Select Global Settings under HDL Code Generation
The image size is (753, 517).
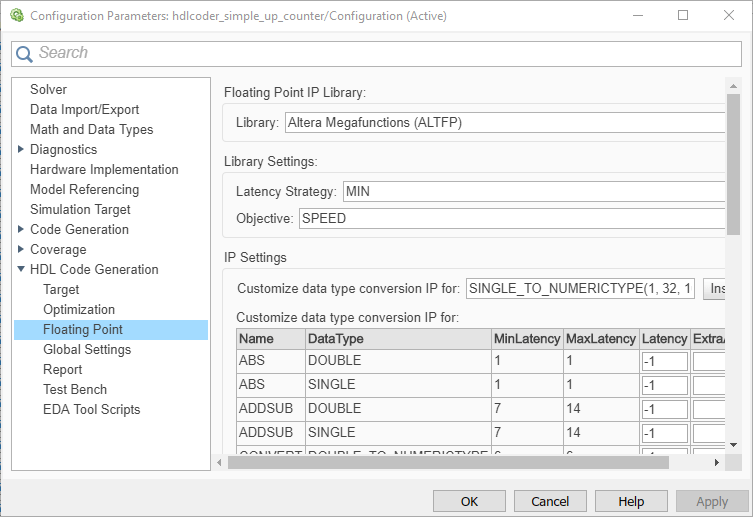pos(87,350)
